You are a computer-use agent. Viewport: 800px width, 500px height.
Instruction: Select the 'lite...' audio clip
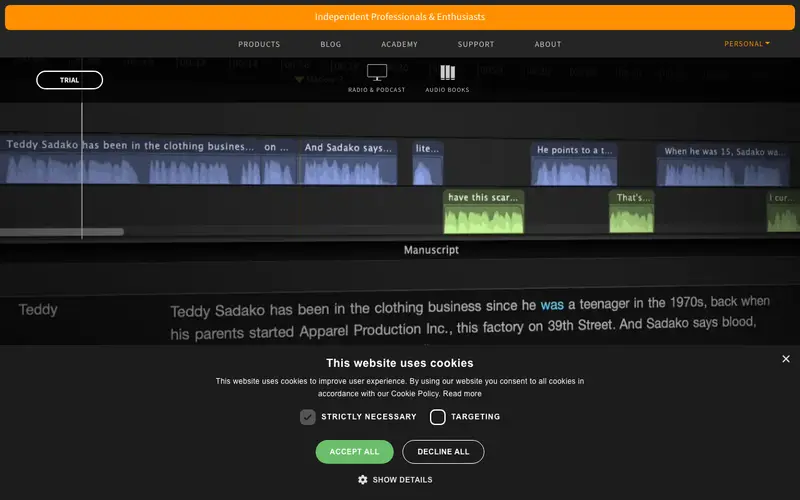pyautogui.click(x=428, y=163)
